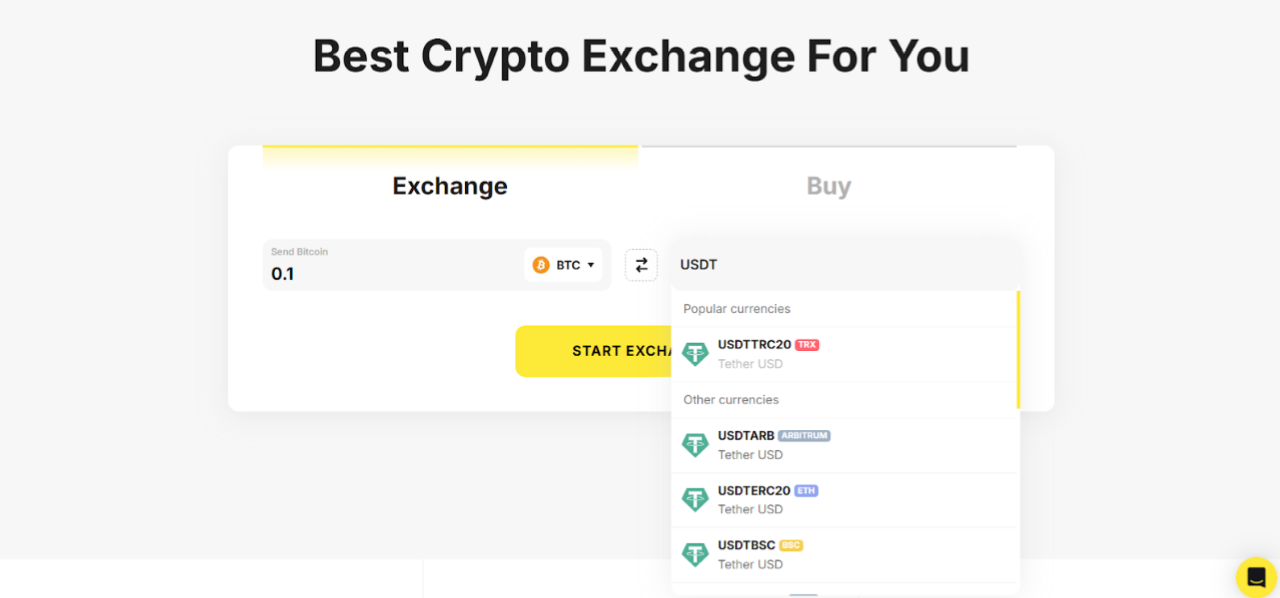Screen dimensions: 1280x598
Task: Expand the BTC currency dropdown arrow
Action: [x=591, y=265]
